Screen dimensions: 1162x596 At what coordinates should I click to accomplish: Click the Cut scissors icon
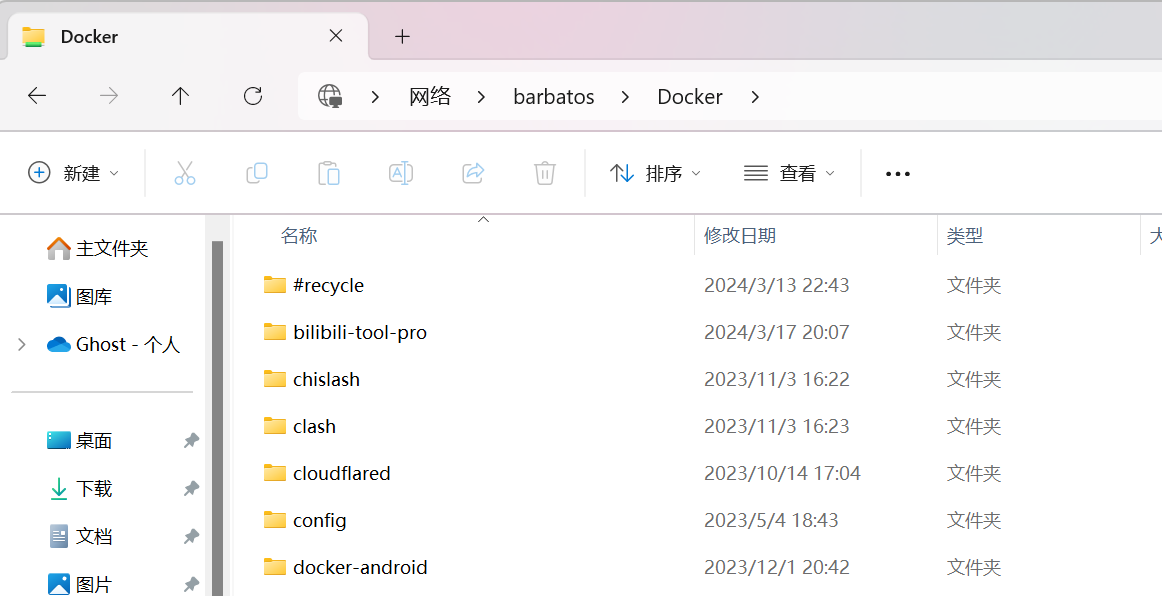pyautogui.click(x=185, y=173)
